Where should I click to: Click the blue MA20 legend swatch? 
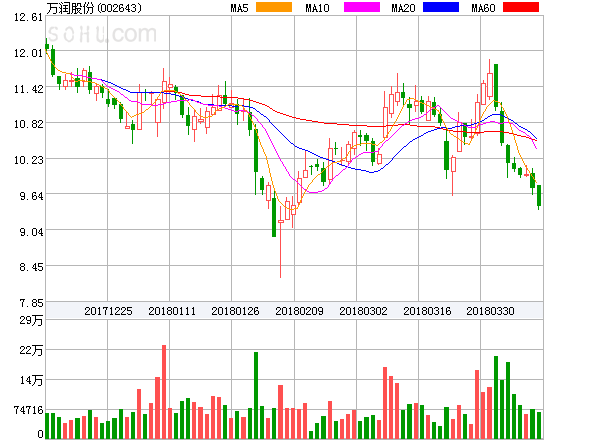[x=441, y=7]
